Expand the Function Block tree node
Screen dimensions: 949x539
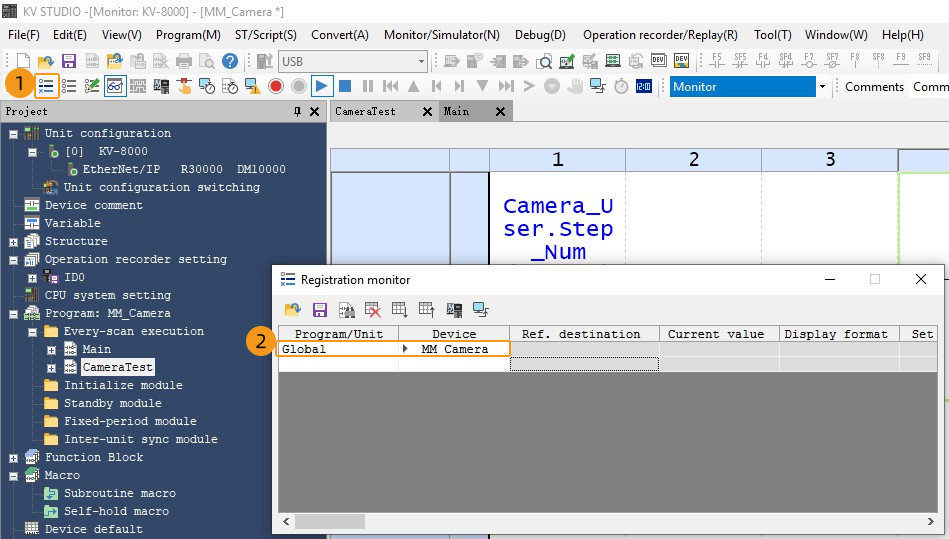click(x=13, y=457)
